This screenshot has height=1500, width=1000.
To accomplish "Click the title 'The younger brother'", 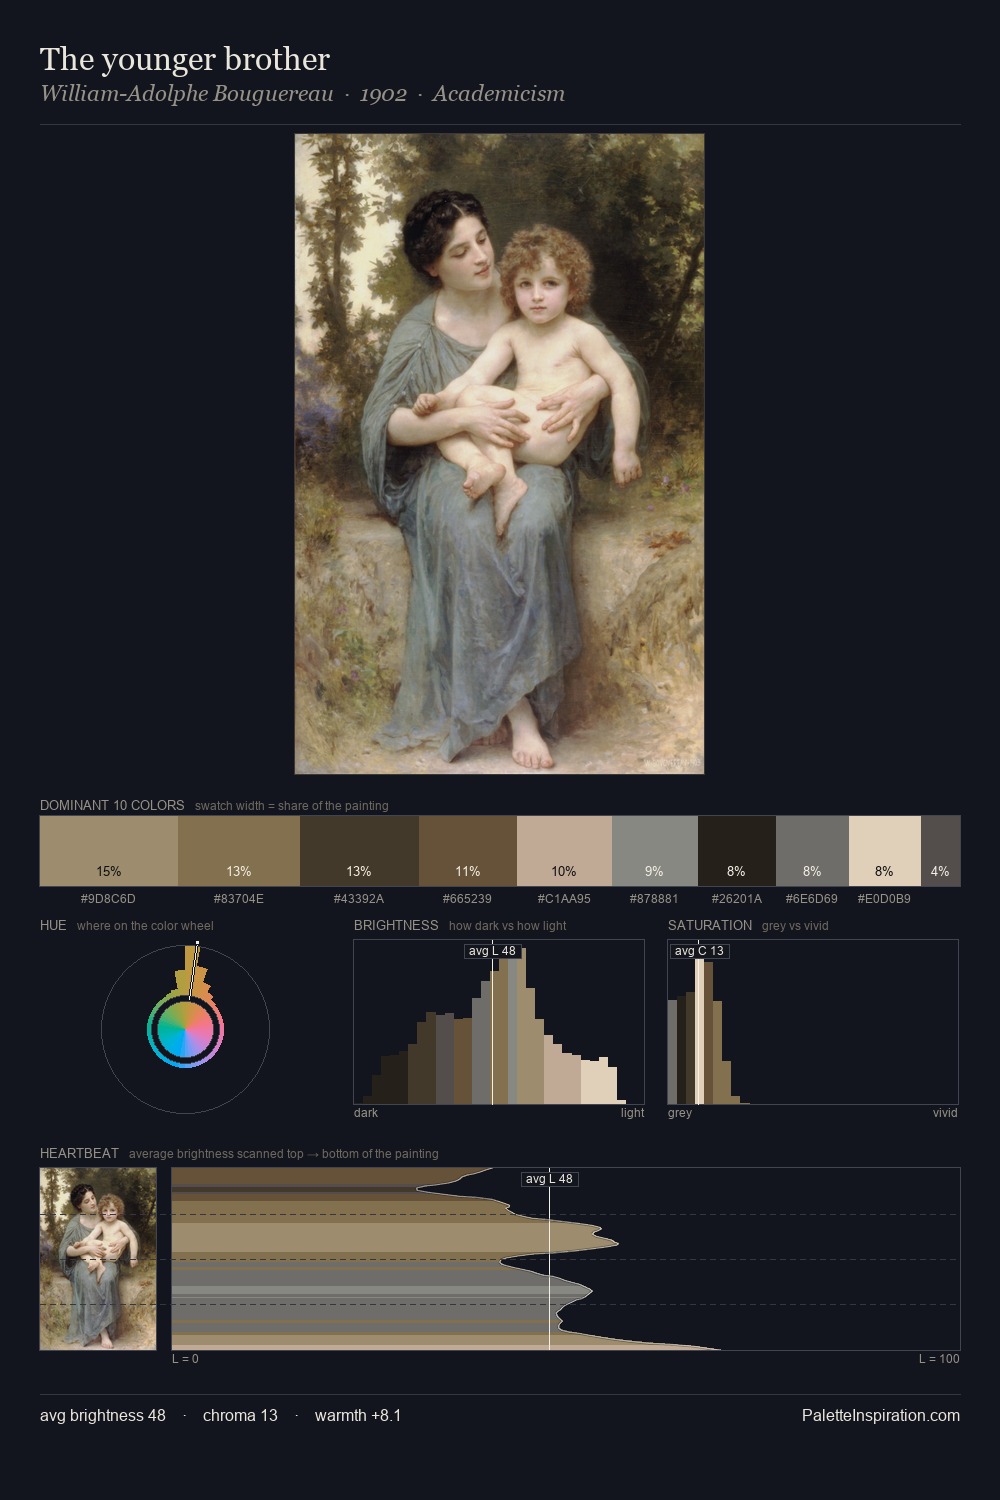I will [x=185, y=59].
